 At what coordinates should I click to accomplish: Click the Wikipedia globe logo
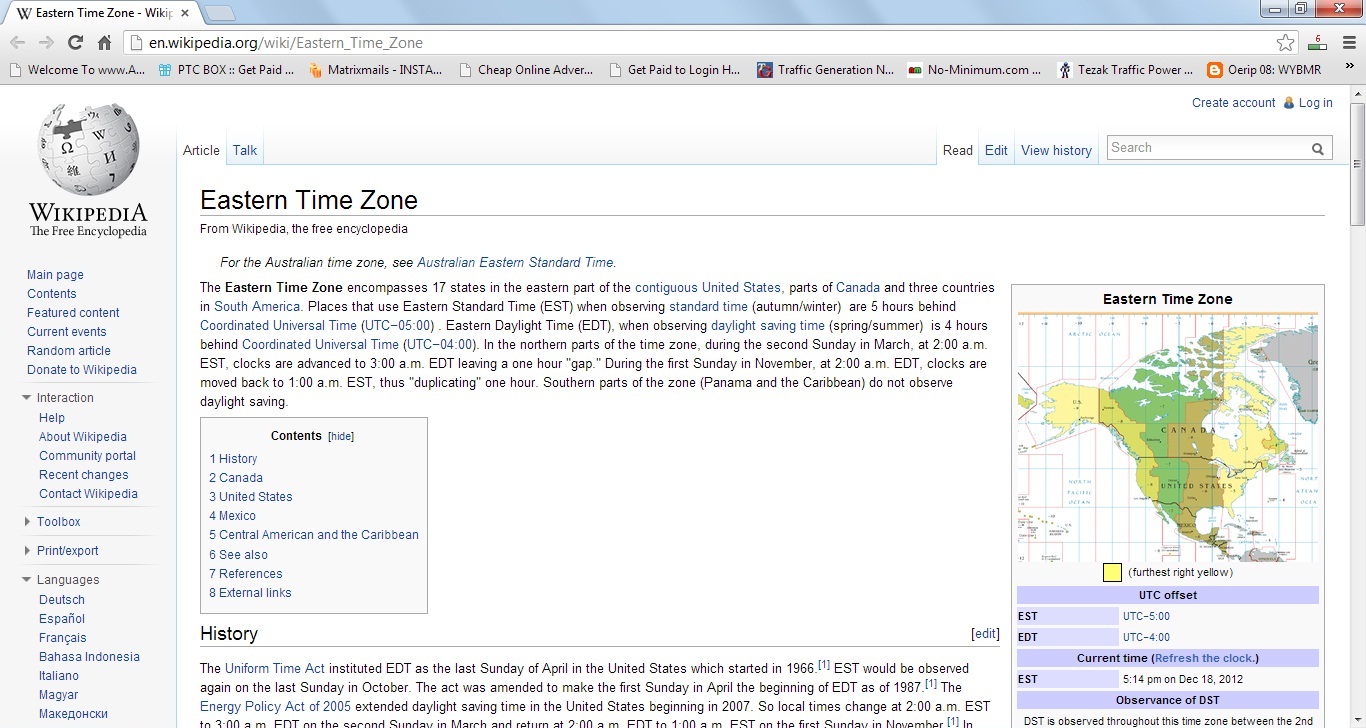(88, 148)
